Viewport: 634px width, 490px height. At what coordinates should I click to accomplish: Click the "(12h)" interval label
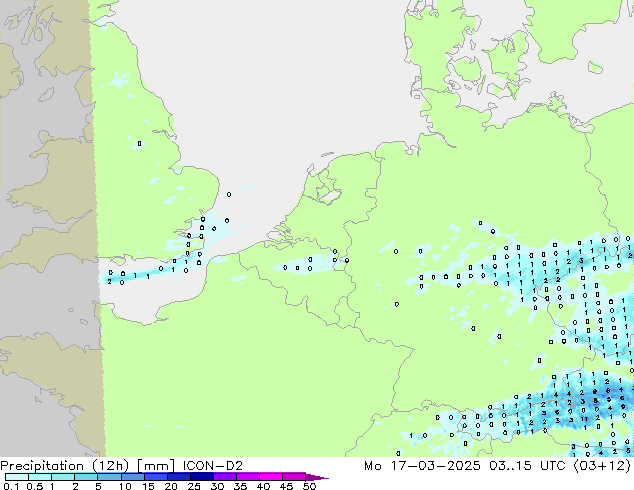pyautogui.click(x=110, y=466)
